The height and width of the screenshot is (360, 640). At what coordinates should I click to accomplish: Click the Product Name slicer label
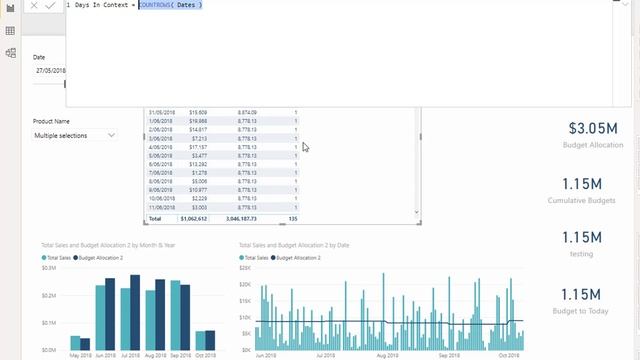tap(51, 121)
